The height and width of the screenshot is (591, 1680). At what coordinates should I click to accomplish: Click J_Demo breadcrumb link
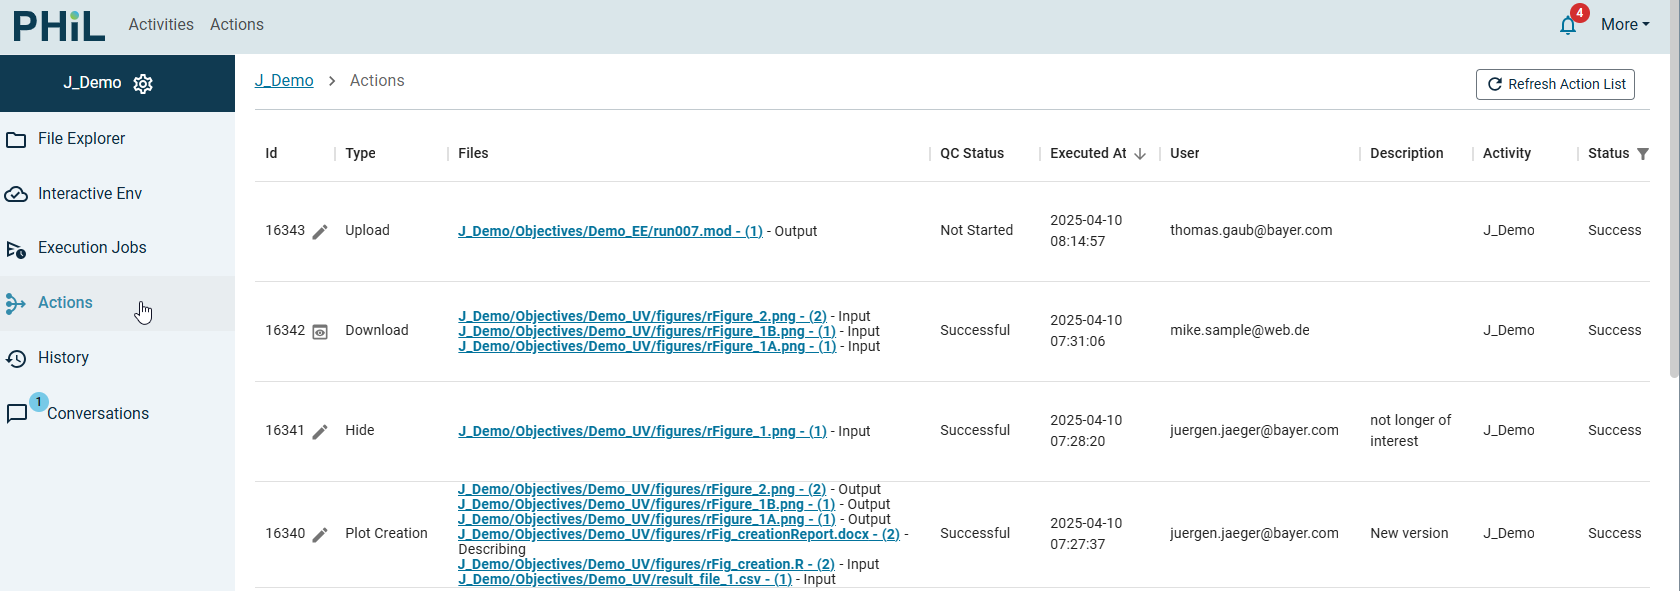[284, 81]
